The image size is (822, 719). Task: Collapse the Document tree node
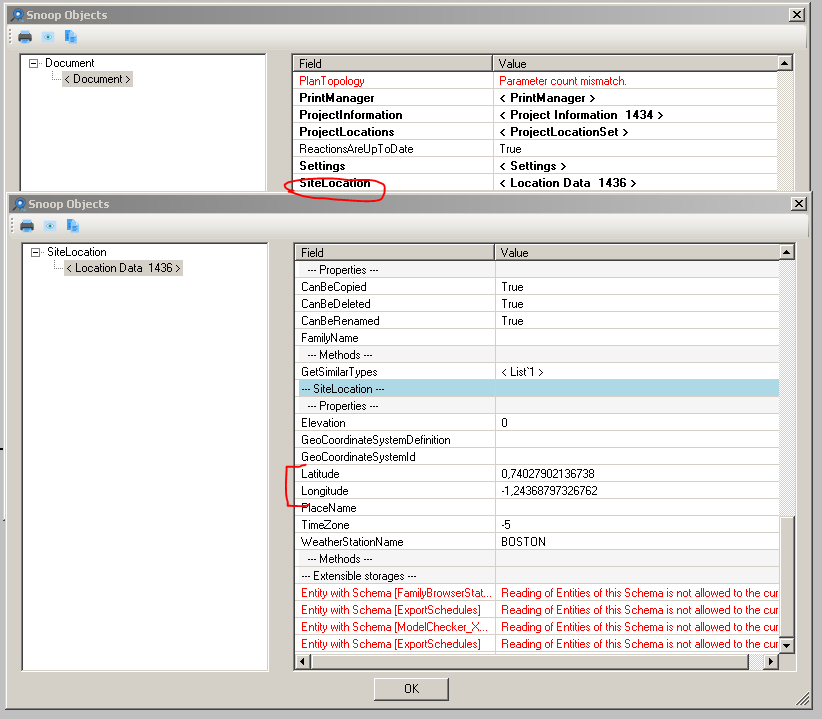pos(34,63)
